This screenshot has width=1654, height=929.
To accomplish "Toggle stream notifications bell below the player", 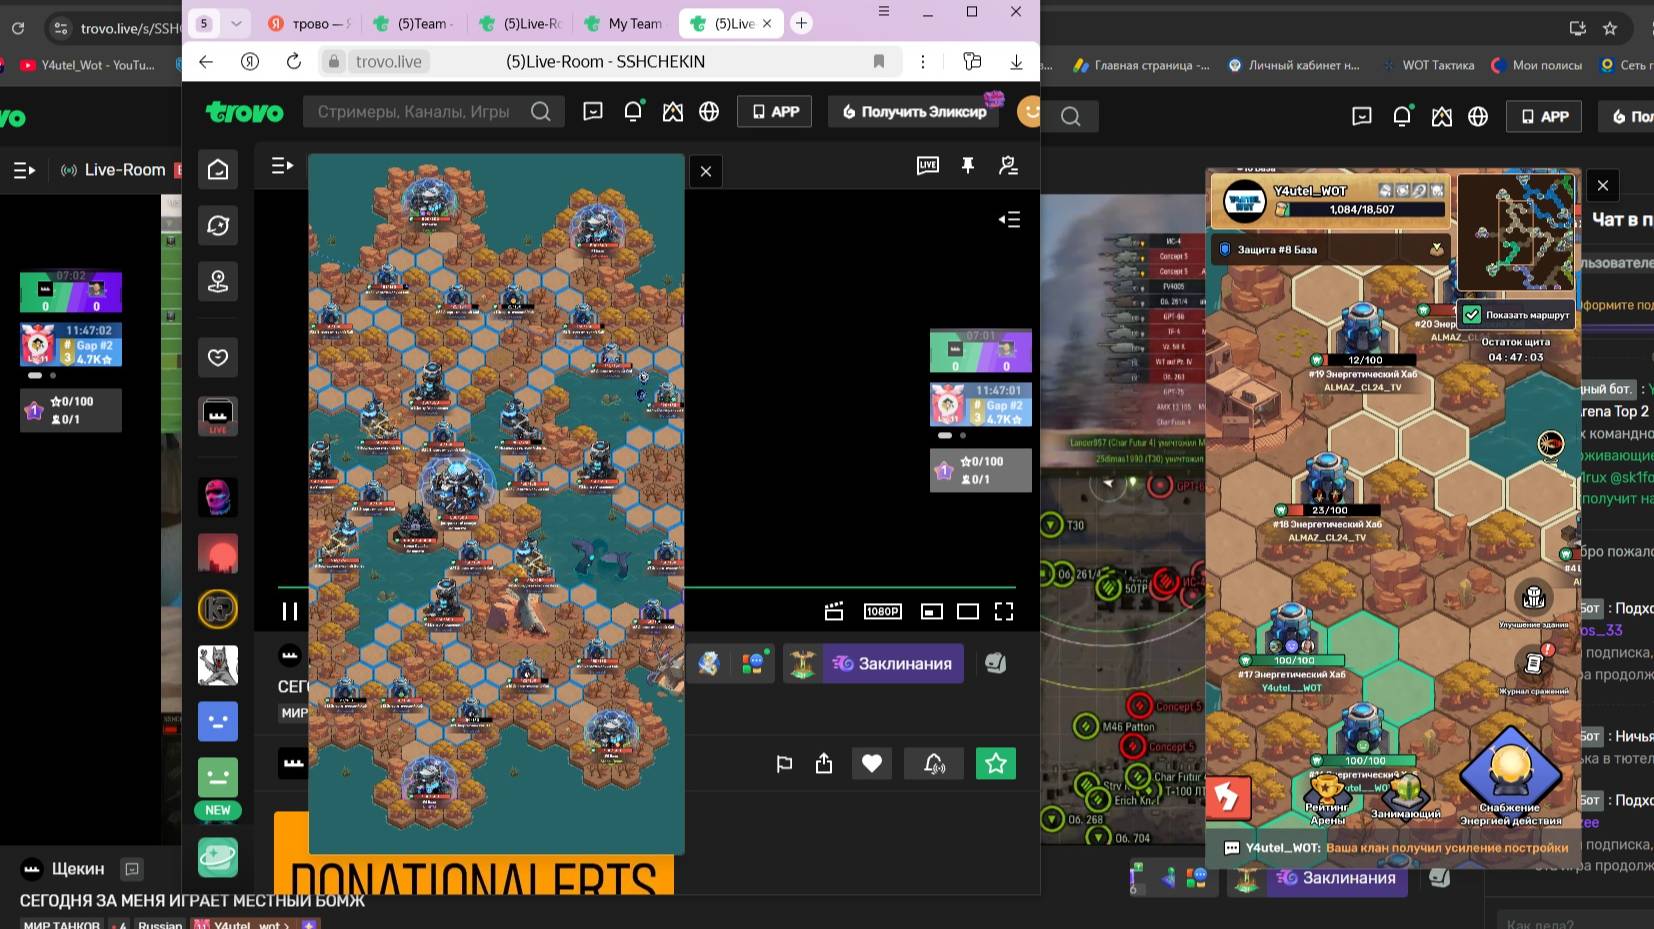I will 934,764.
